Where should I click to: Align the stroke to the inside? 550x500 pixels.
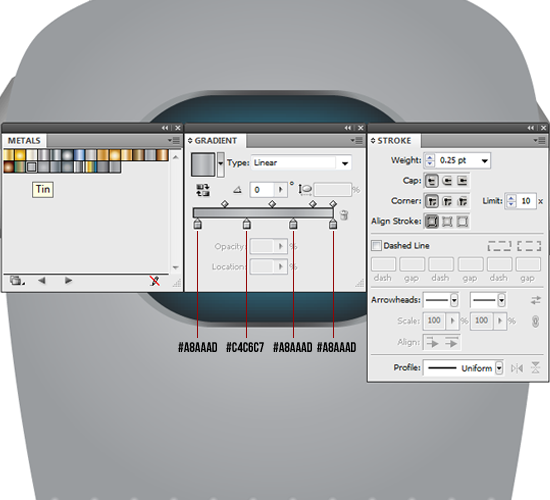447,221
